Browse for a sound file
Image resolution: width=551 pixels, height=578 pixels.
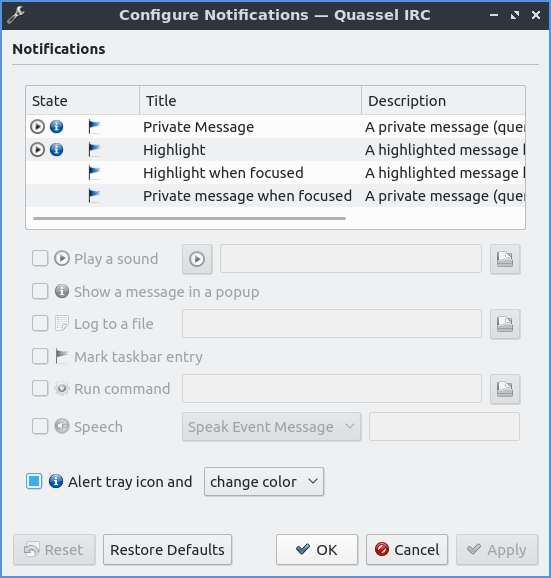coord(505,259)
